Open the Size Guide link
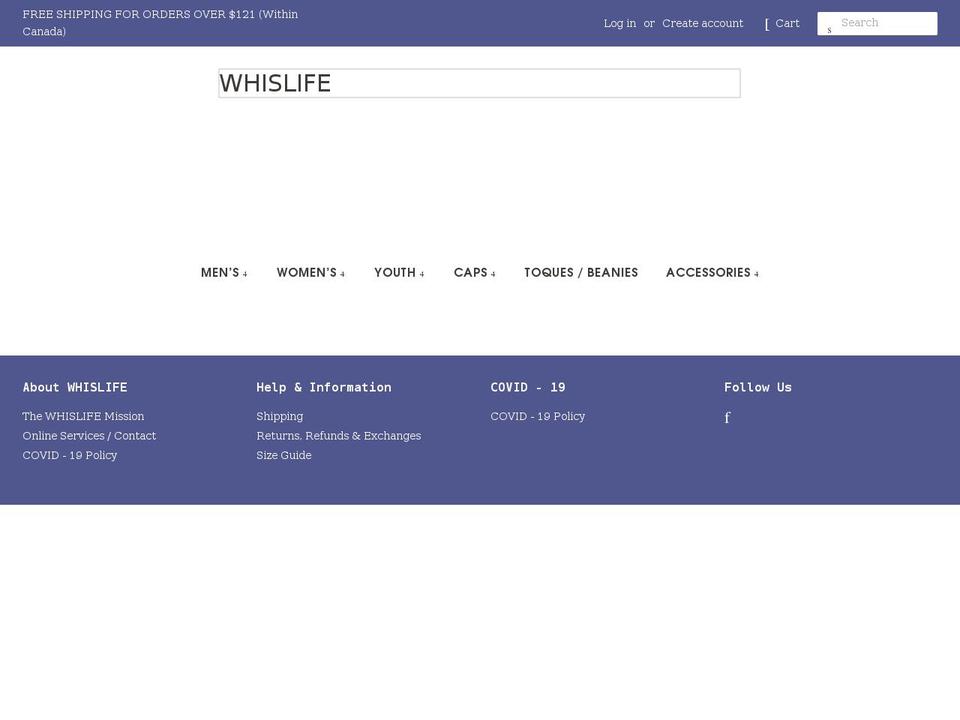960x720 pixels. [x=283, y=455]
